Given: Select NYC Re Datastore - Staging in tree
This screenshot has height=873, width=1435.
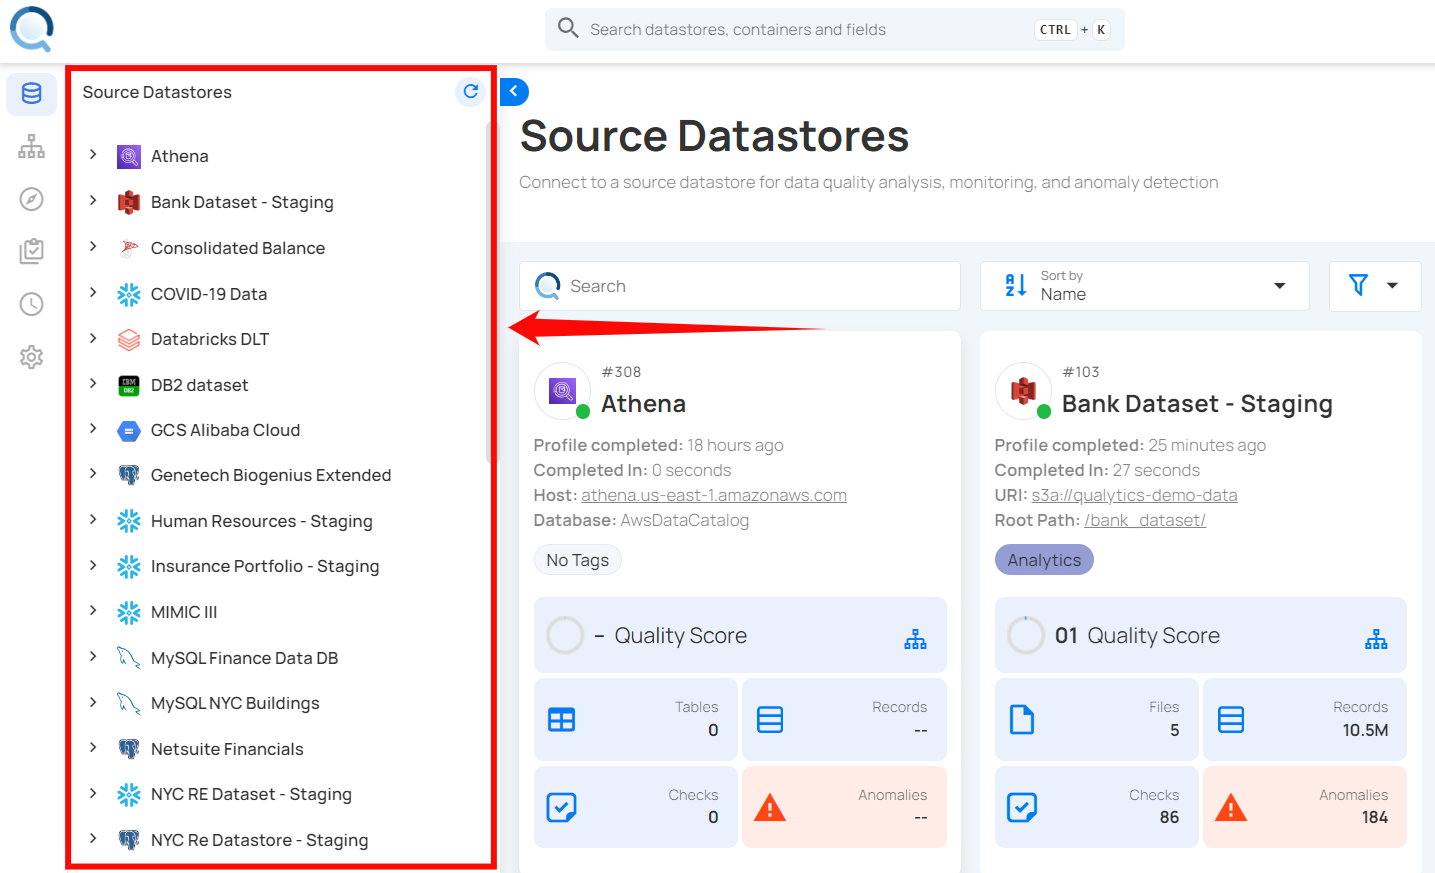Looking at the screenshot, I should pyautogui.click(x=259, y=840).
